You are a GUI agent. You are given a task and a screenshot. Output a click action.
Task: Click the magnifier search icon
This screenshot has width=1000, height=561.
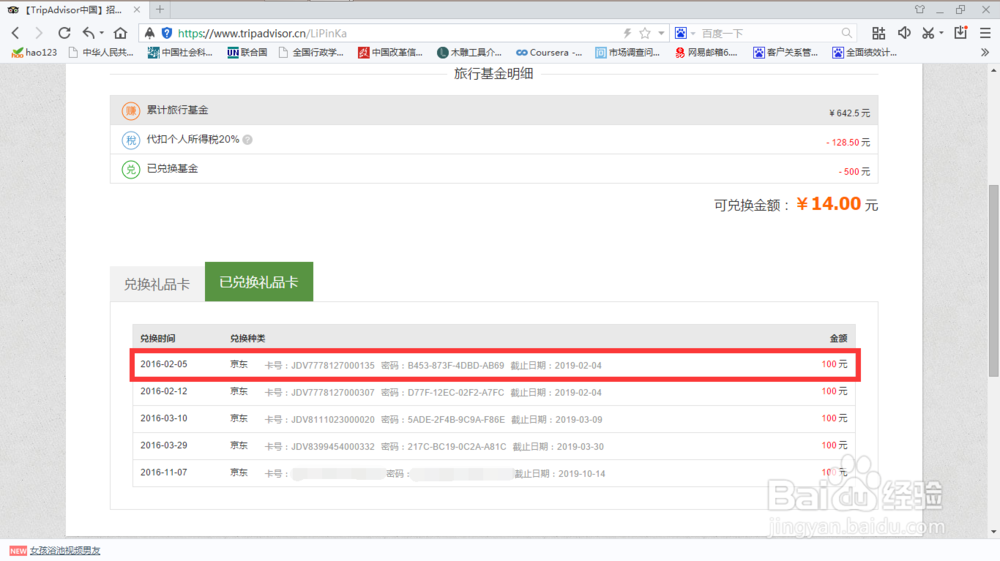pyautogui.click(x=846, y=33)
